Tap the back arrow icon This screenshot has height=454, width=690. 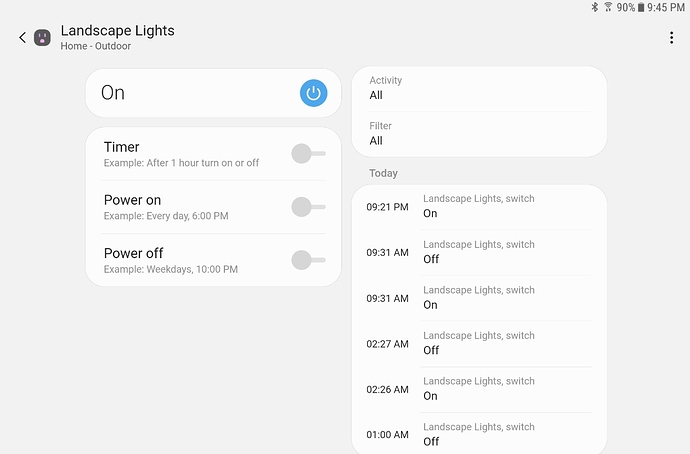click(22, 38)
